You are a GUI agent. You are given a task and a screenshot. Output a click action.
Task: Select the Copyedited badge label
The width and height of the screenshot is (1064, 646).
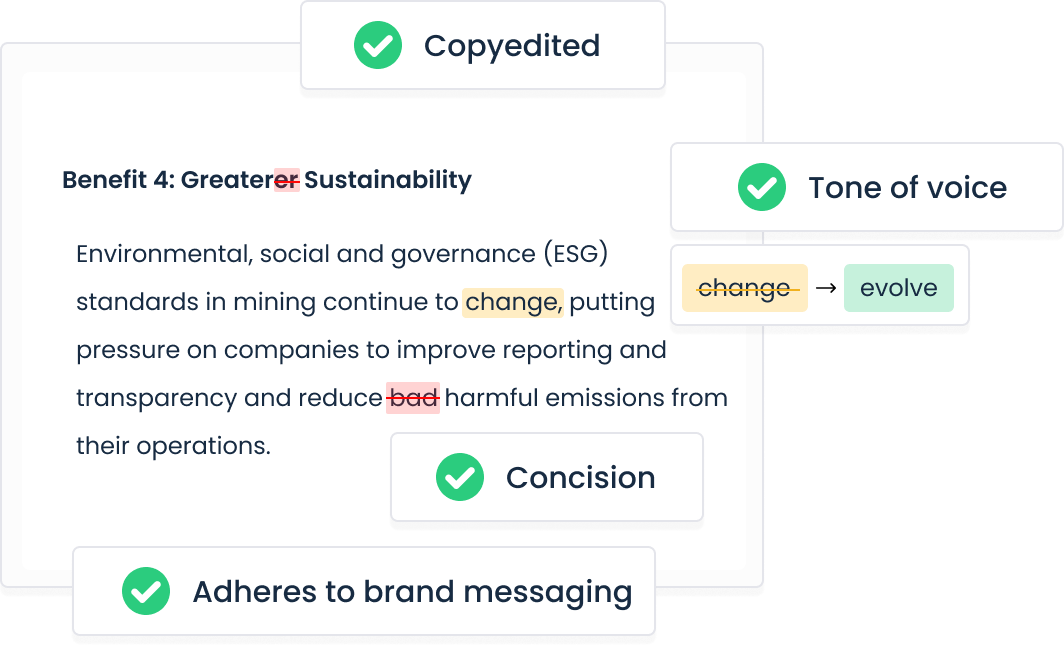click(x=512, y=45)
